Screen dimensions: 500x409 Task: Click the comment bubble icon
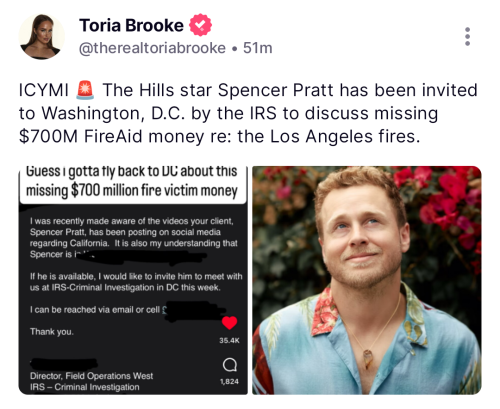pos(230,365)
